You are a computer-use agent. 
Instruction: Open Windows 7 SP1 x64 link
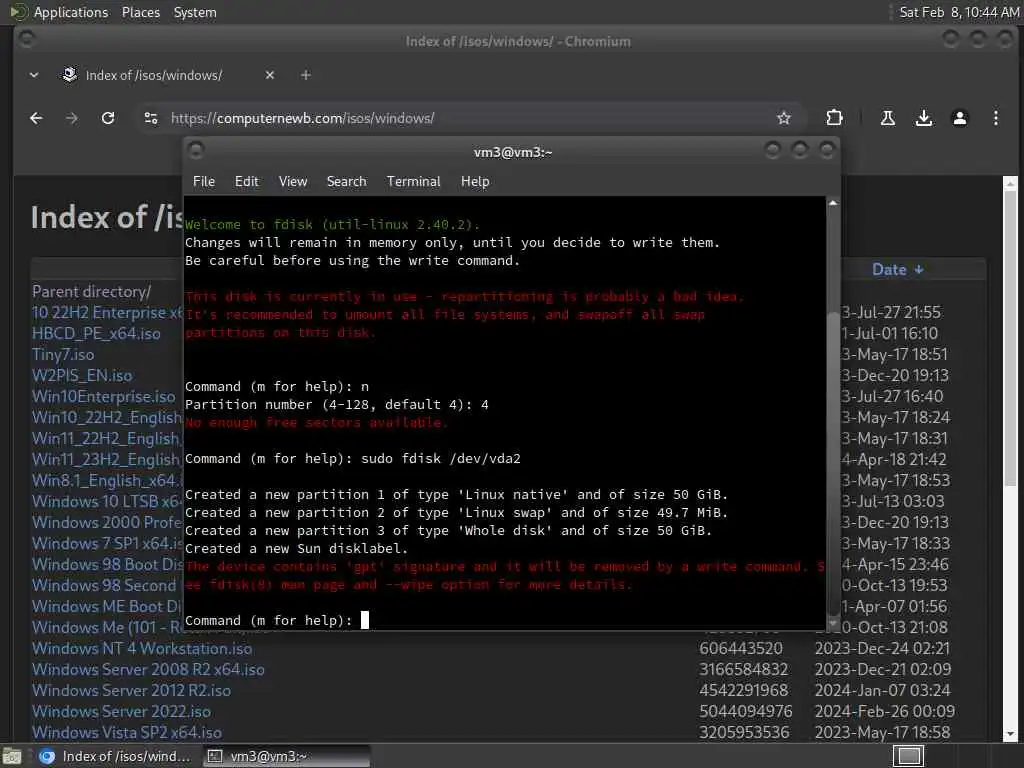(x=106, y=543)
